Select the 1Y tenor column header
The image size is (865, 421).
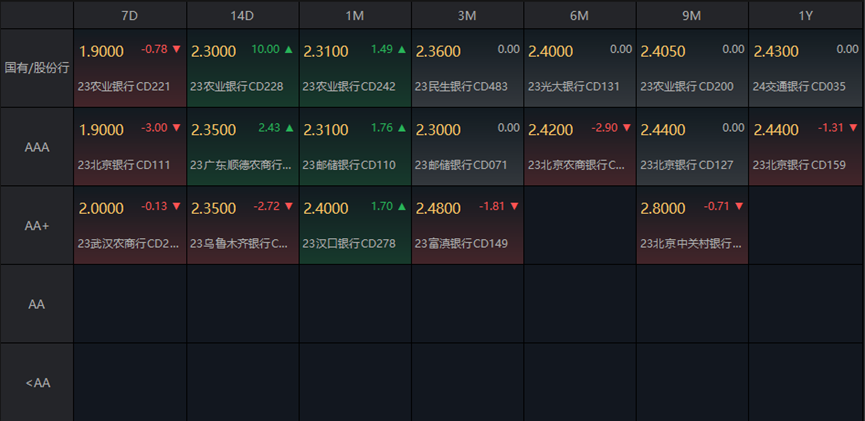(x=806, y=15)
